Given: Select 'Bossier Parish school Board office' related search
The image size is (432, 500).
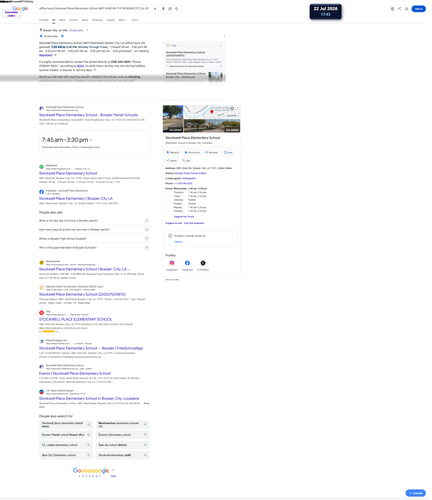Looking at the screenshot, I should (66, 435).
